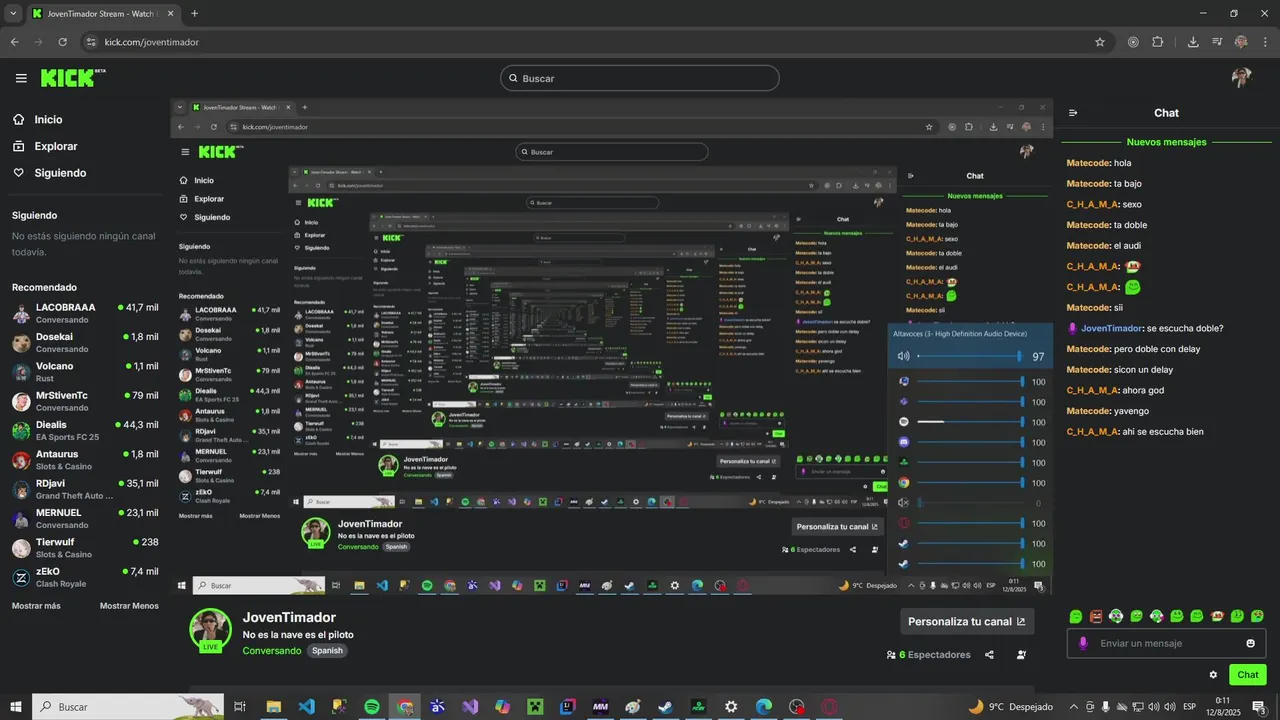This screenshot has width=1280, height=720.
Task: Open Volcano Rust channel
Action: (85, 372)
